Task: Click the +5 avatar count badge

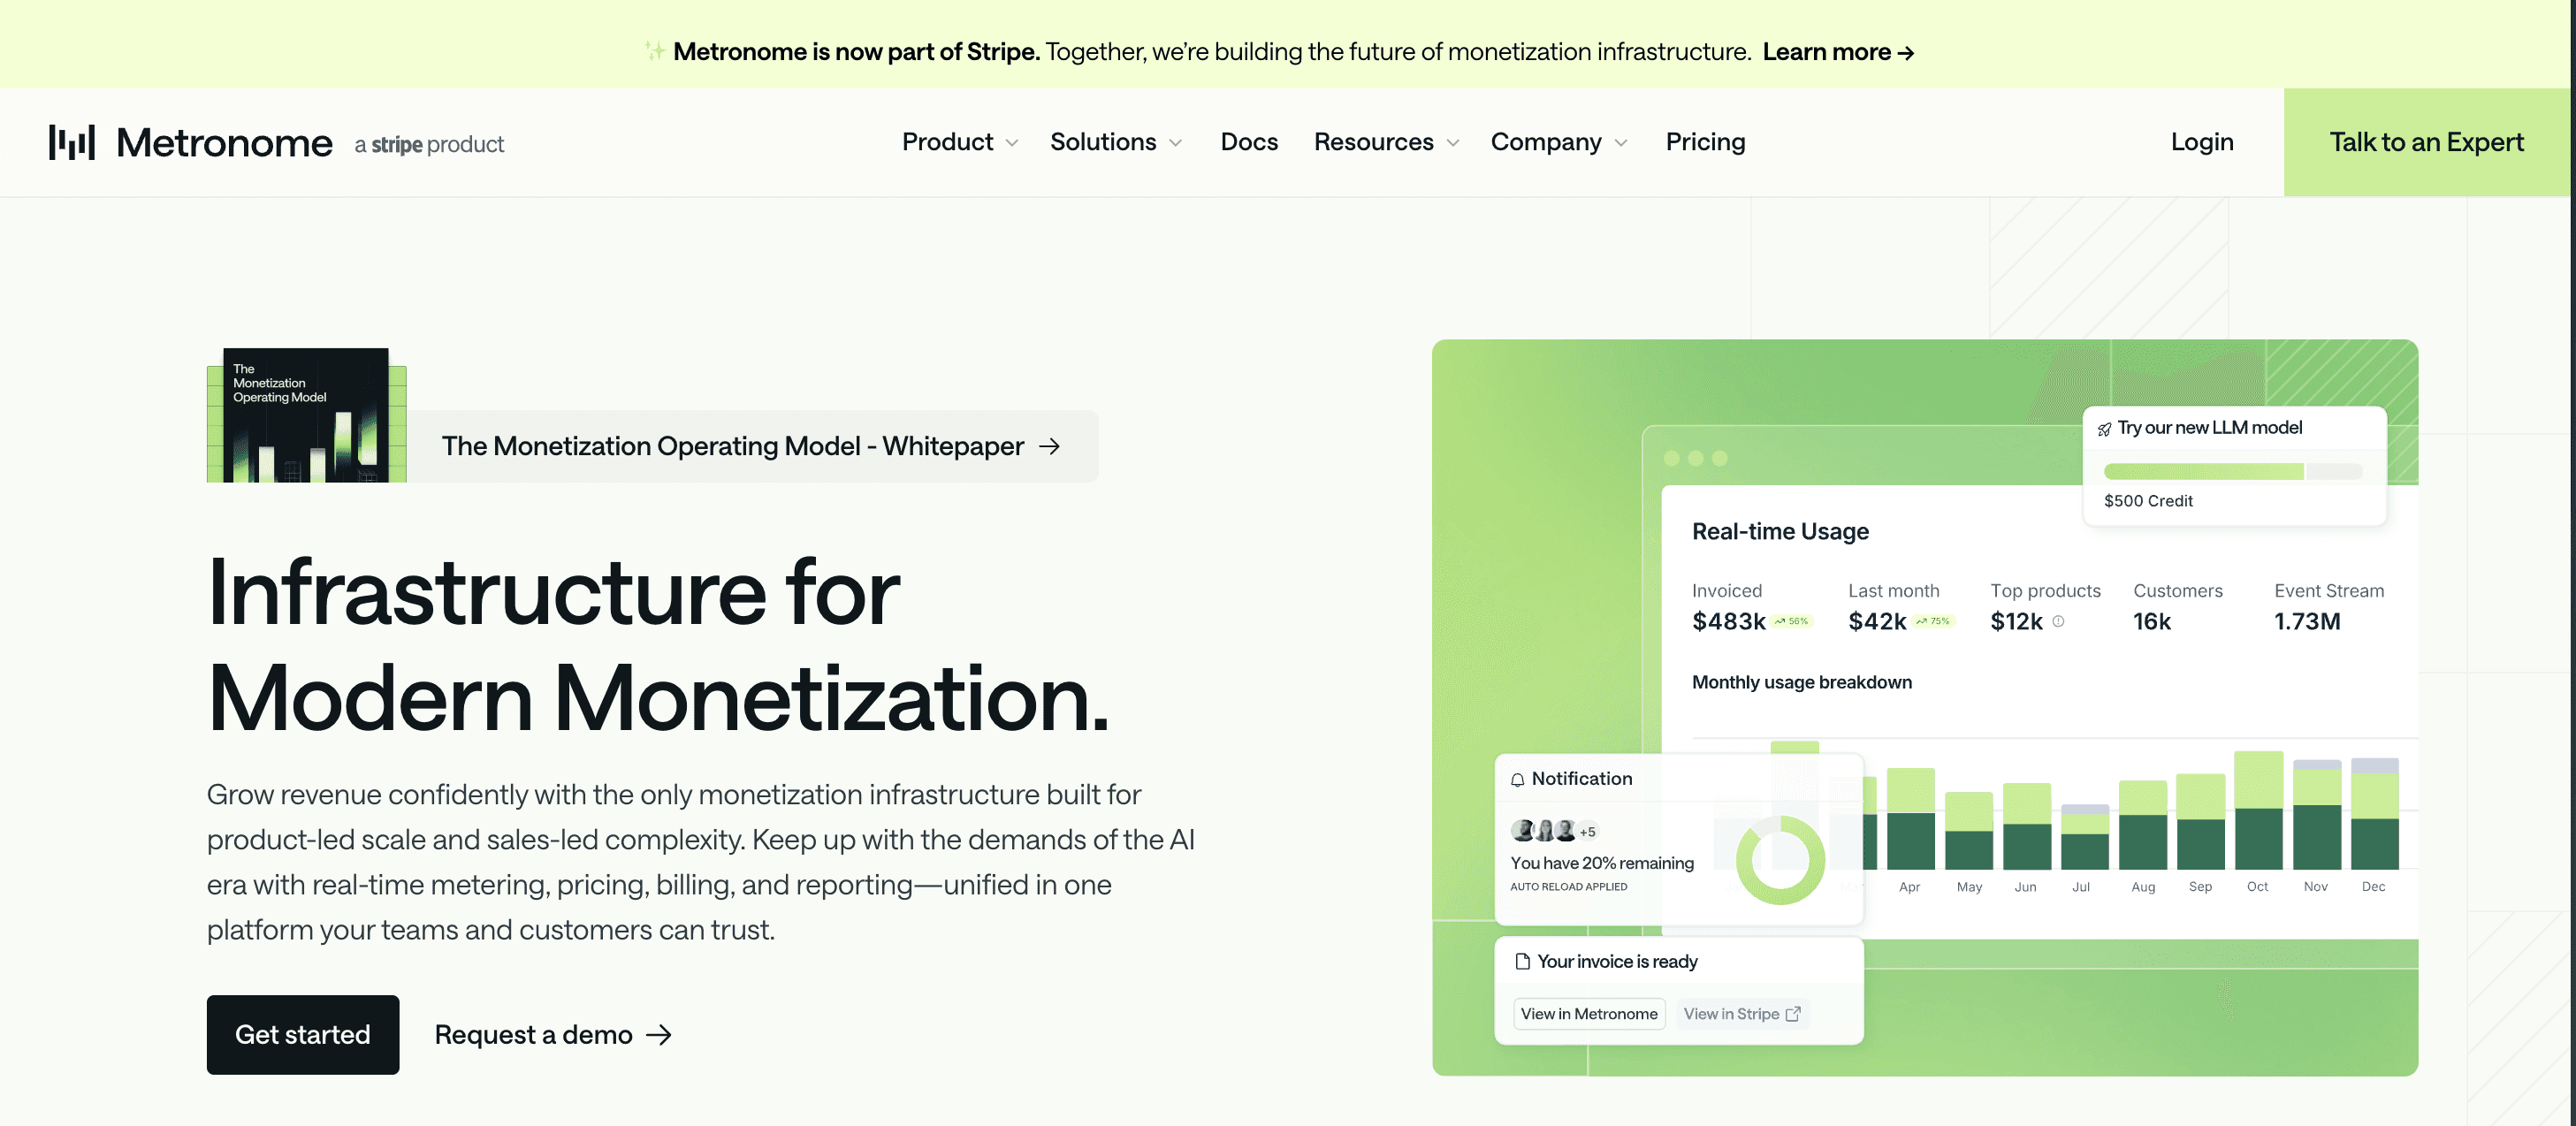Action: tap(1588, 831)
